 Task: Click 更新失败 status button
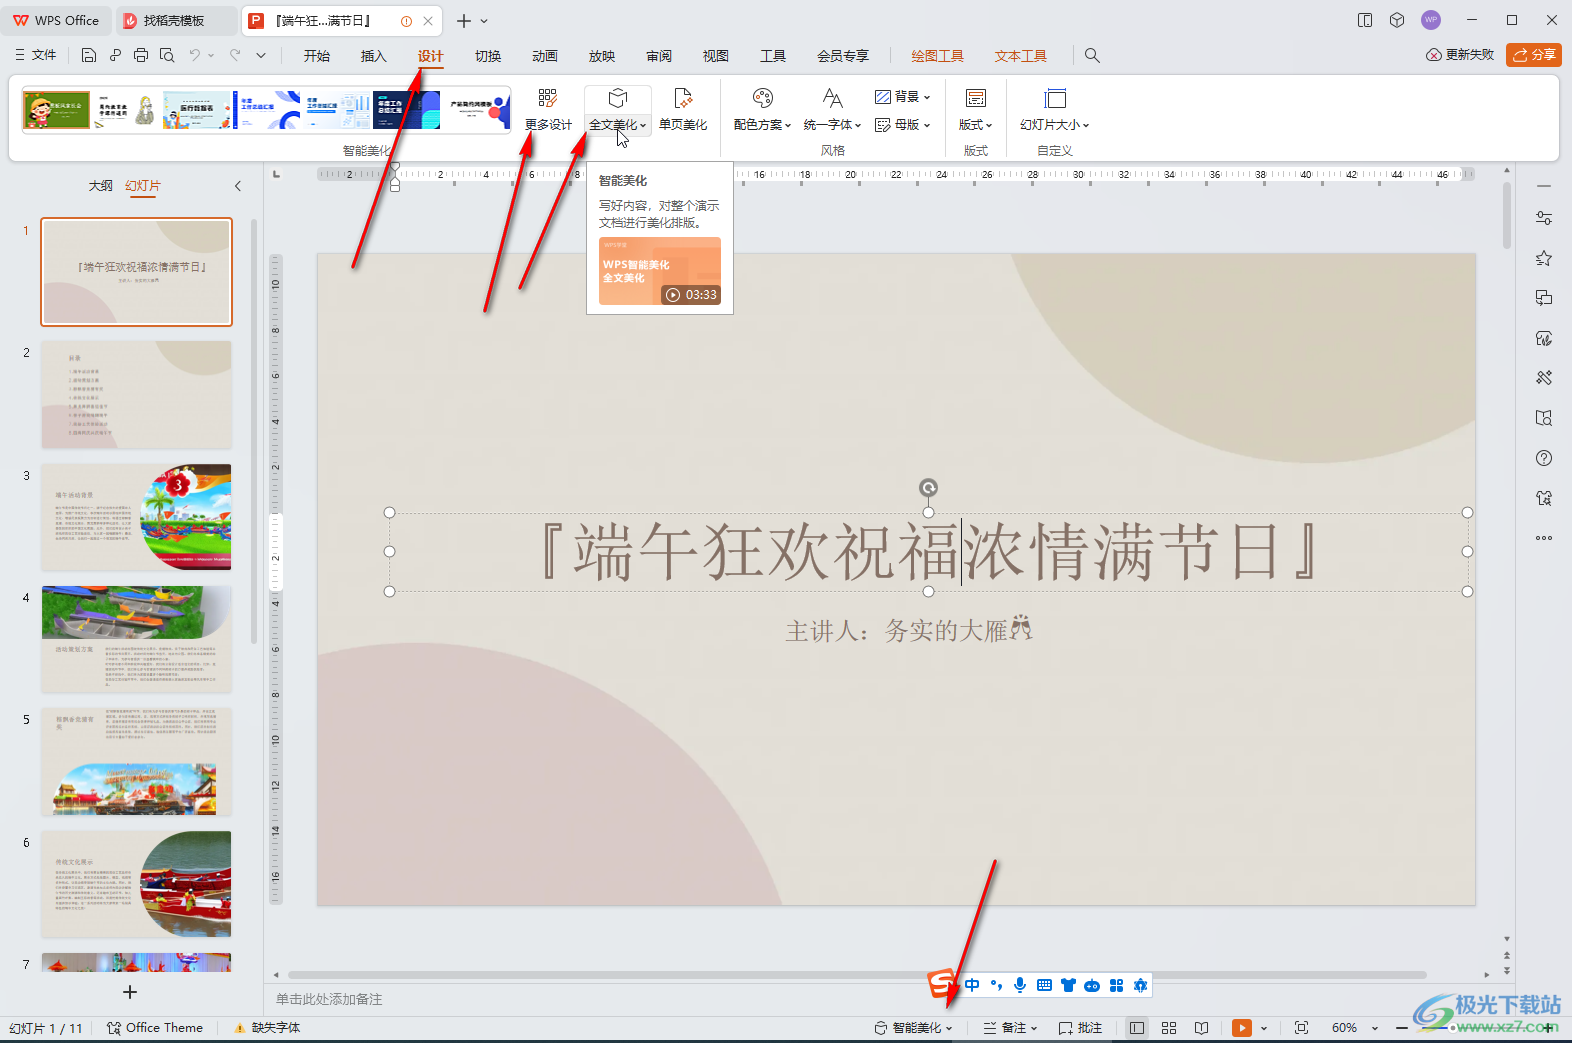pyautogui.click(x=1460, y=55)
